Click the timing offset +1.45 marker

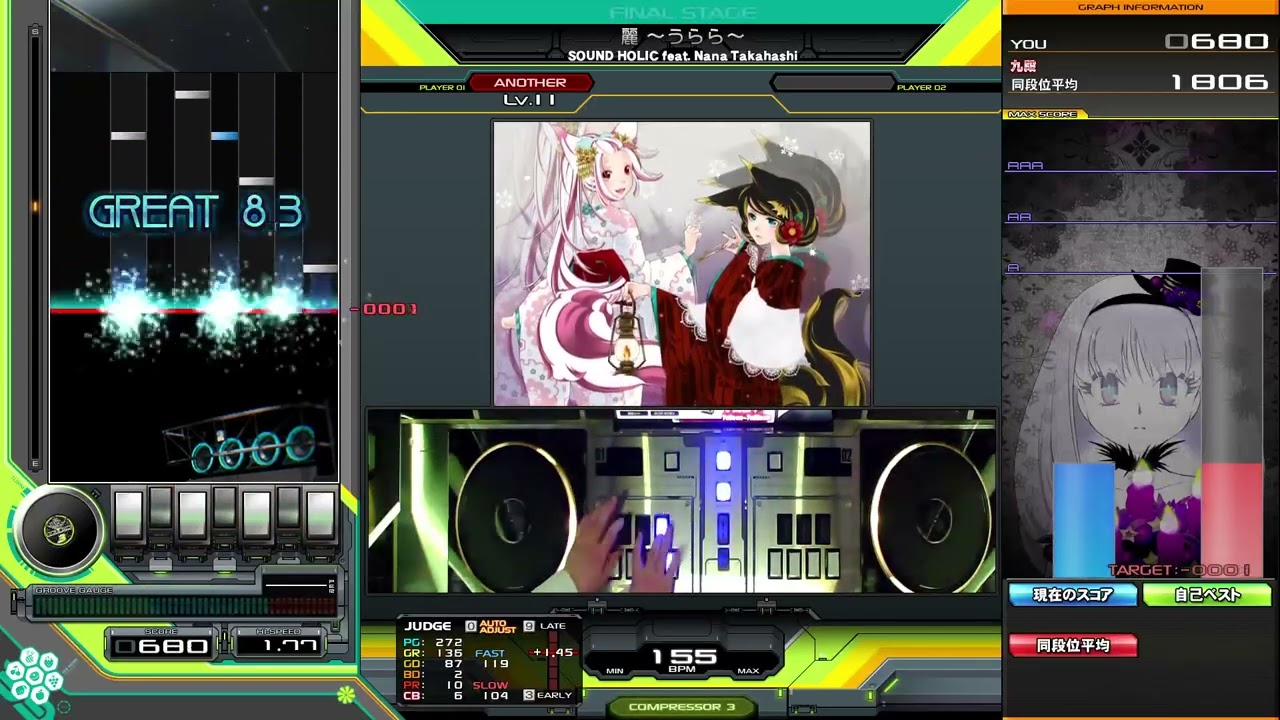click(x=553, y=653)
